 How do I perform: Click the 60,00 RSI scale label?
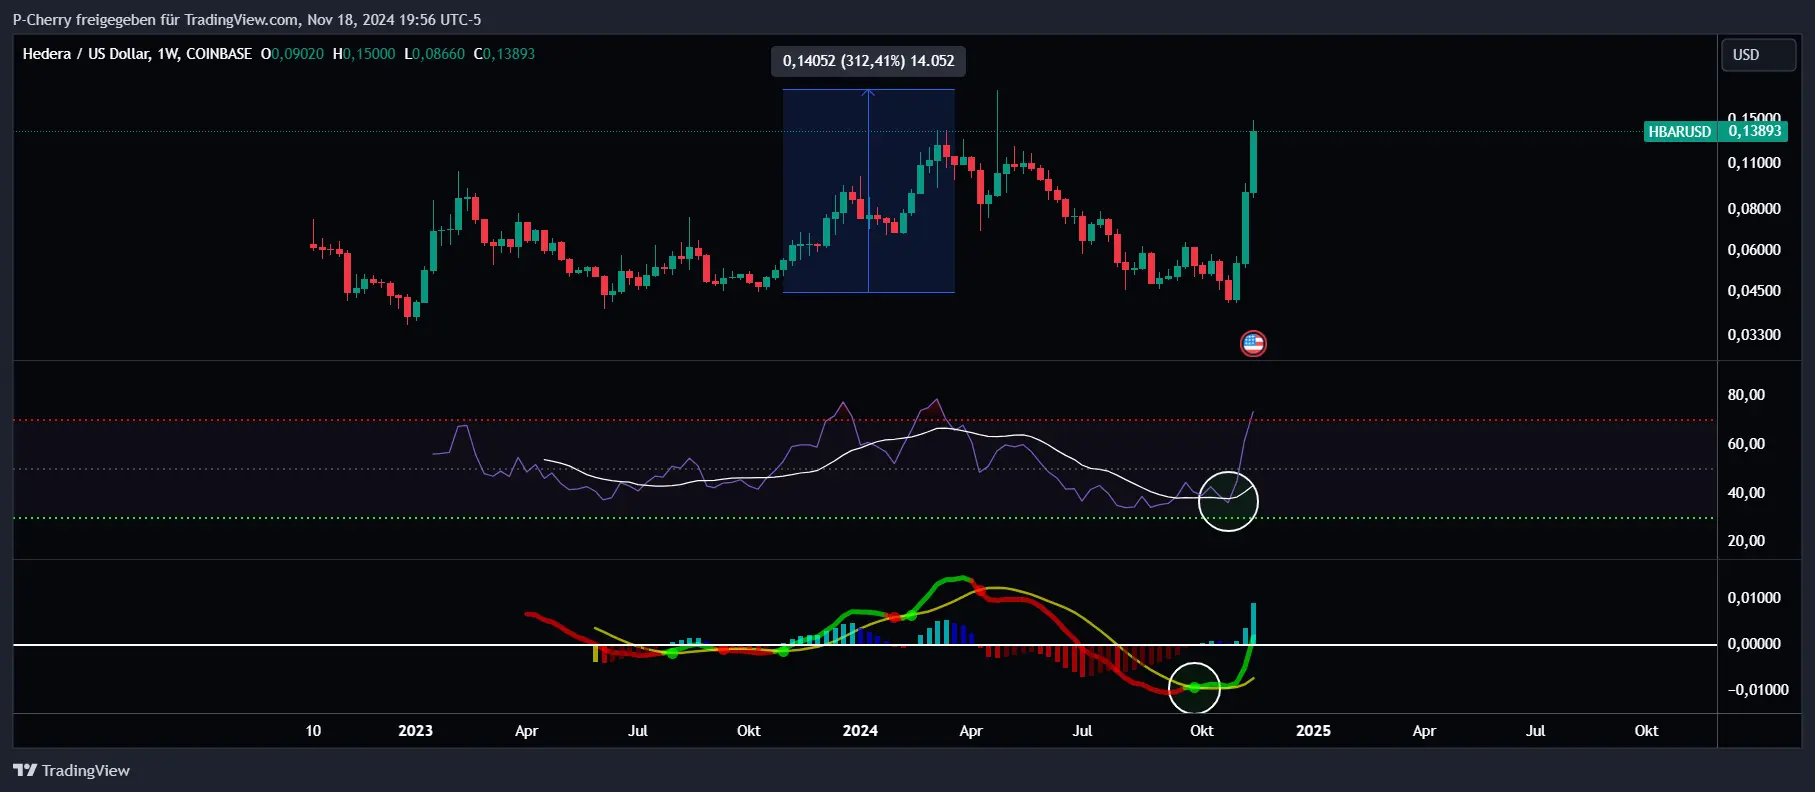(1746, 444)
